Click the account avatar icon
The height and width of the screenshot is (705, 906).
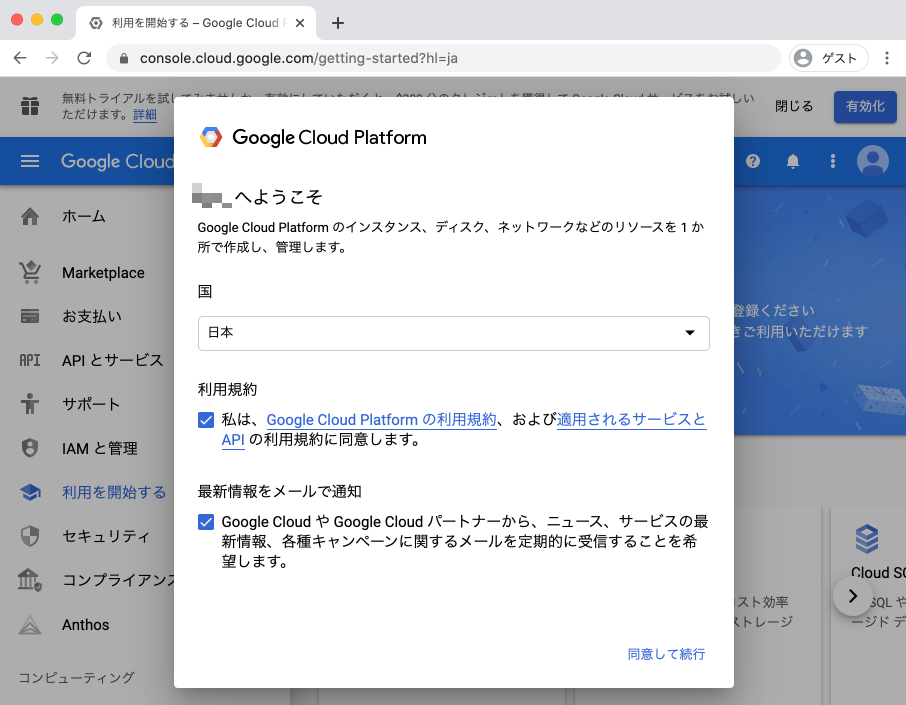873,161
